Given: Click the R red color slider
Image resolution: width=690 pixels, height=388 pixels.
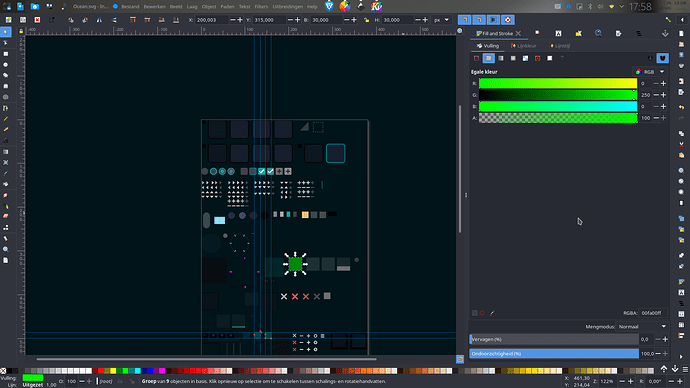Looking at the screenshot, I should pos(558,83).
